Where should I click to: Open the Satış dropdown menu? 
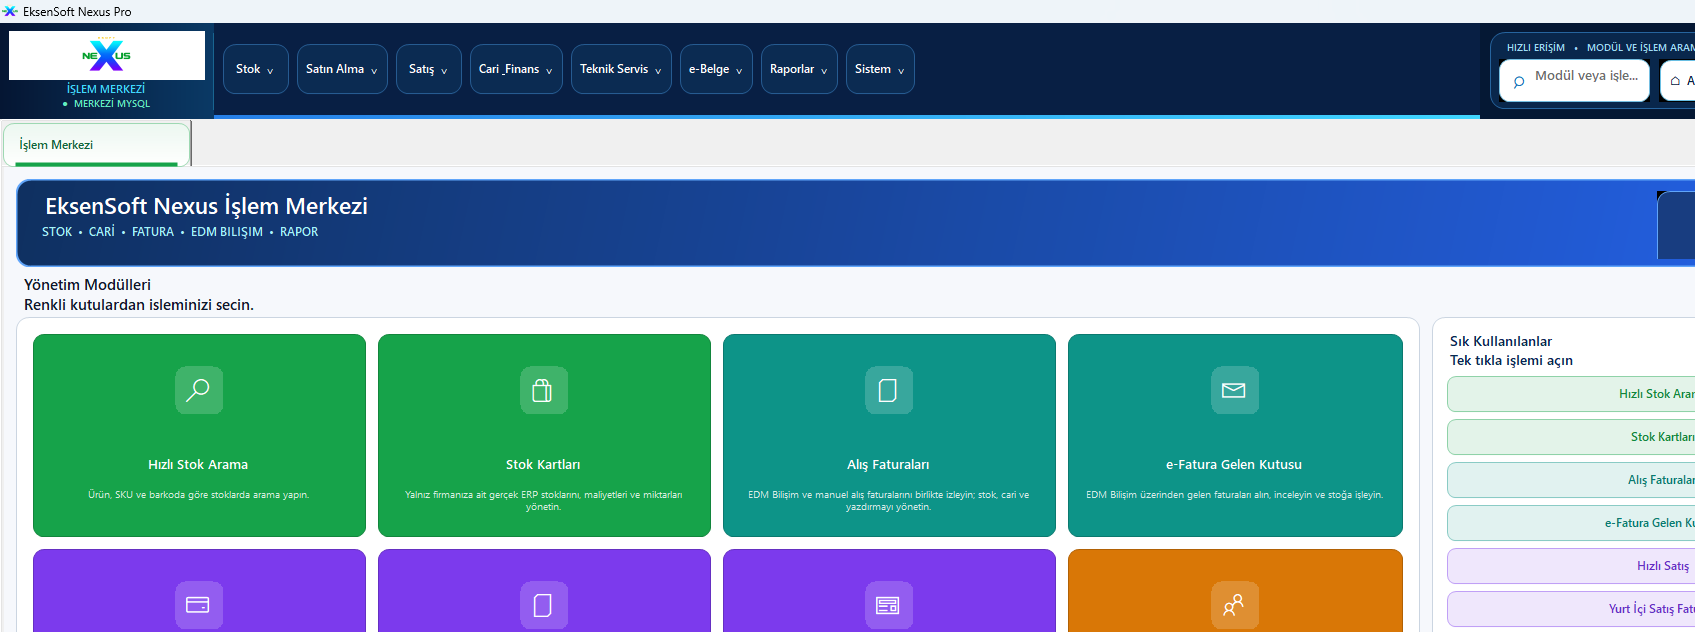pos(429,69)
